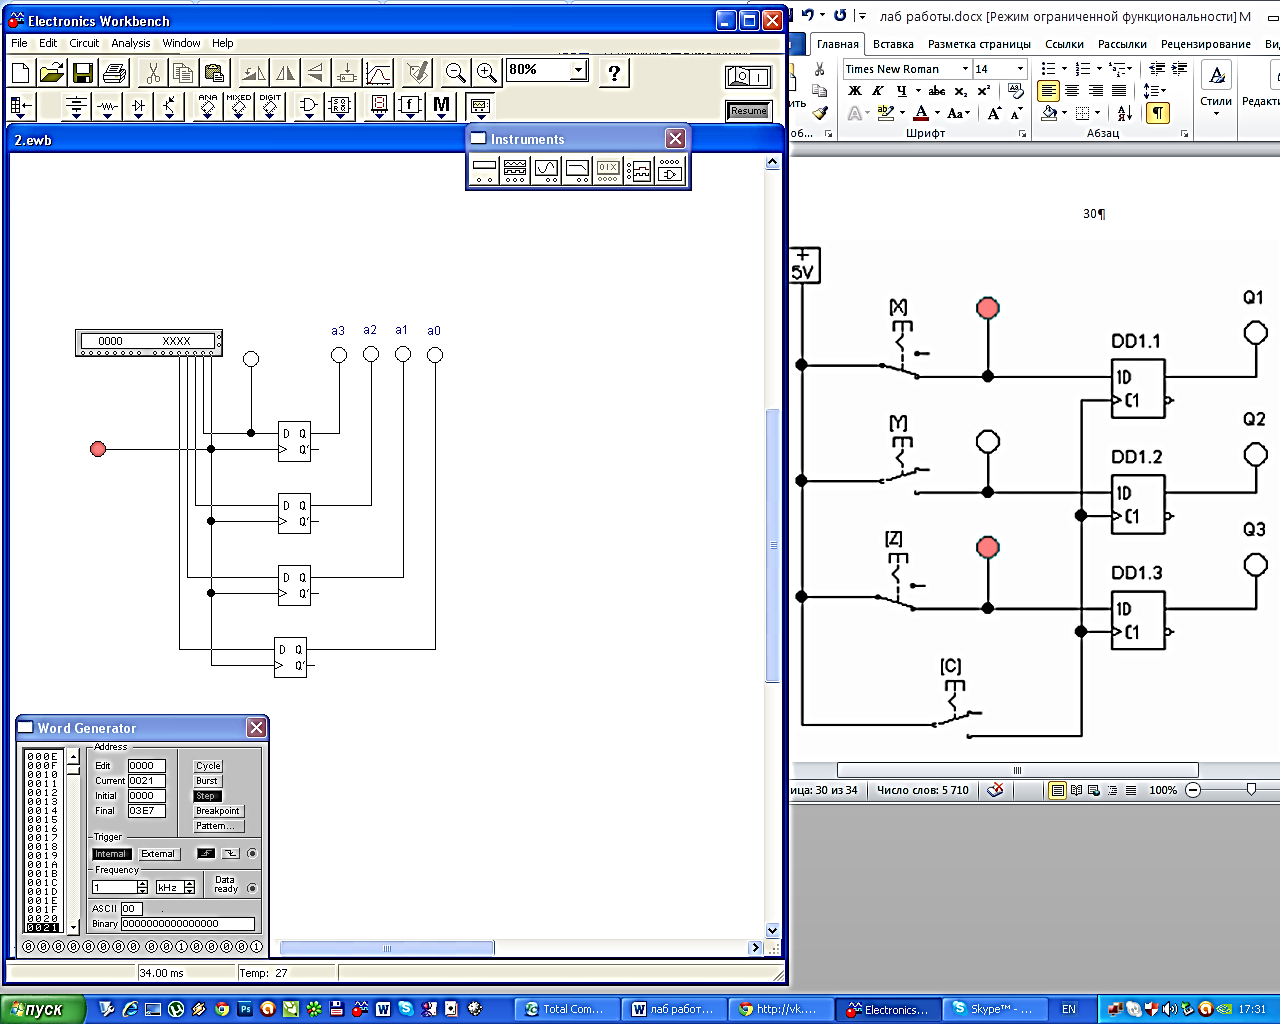The width and height of the screenshot is (1280, 1024).
Task: Pick the Word Generator instrument icon
Action: coord(608,171)
